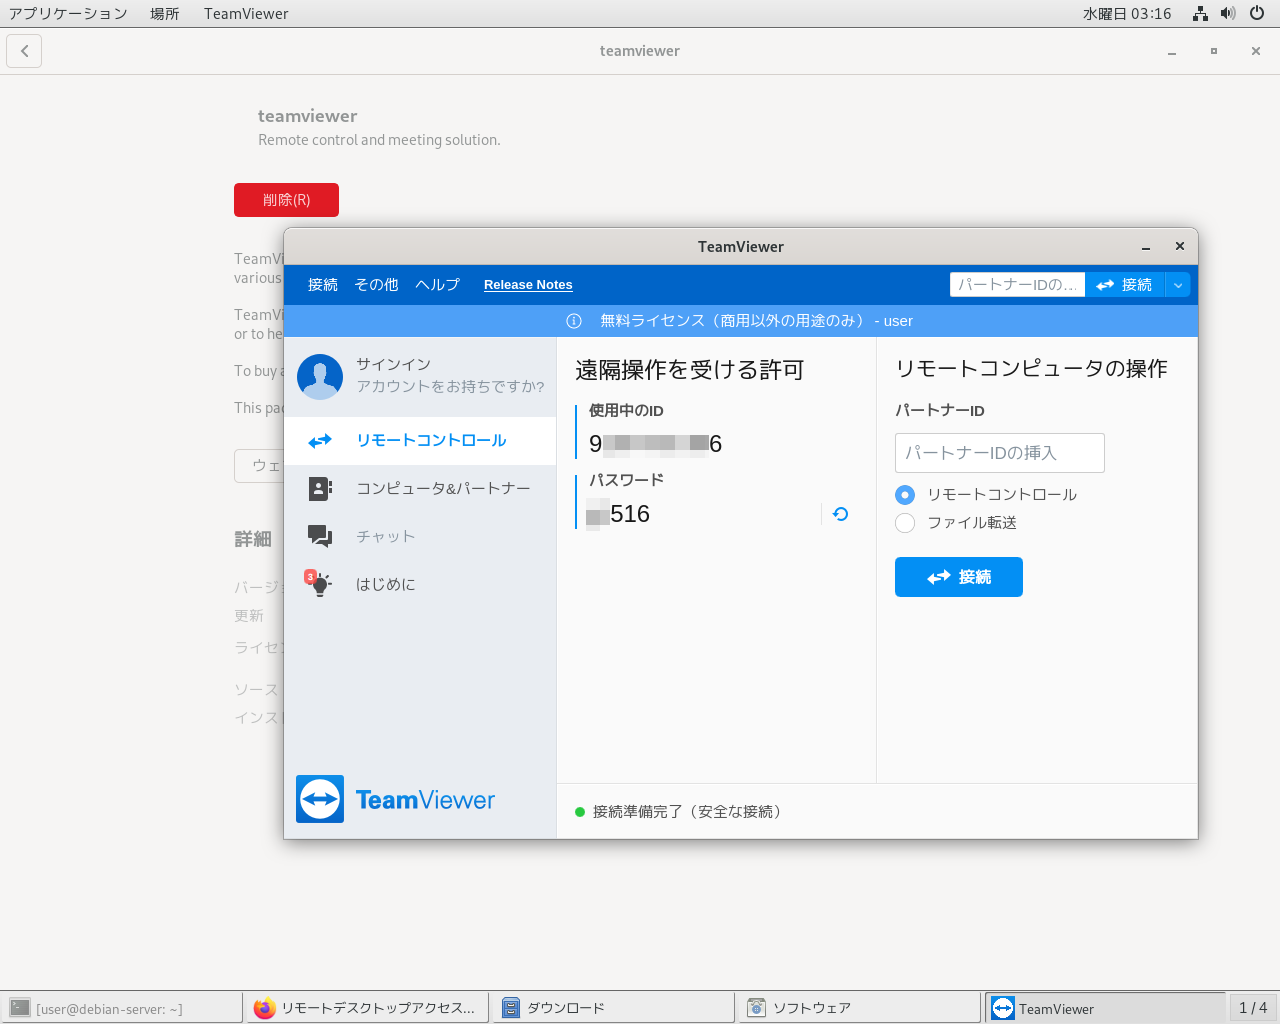Viewport: 1280px width, 1024px height.
Task: Click the password refresh icon
Action: [x=840, y=514]
